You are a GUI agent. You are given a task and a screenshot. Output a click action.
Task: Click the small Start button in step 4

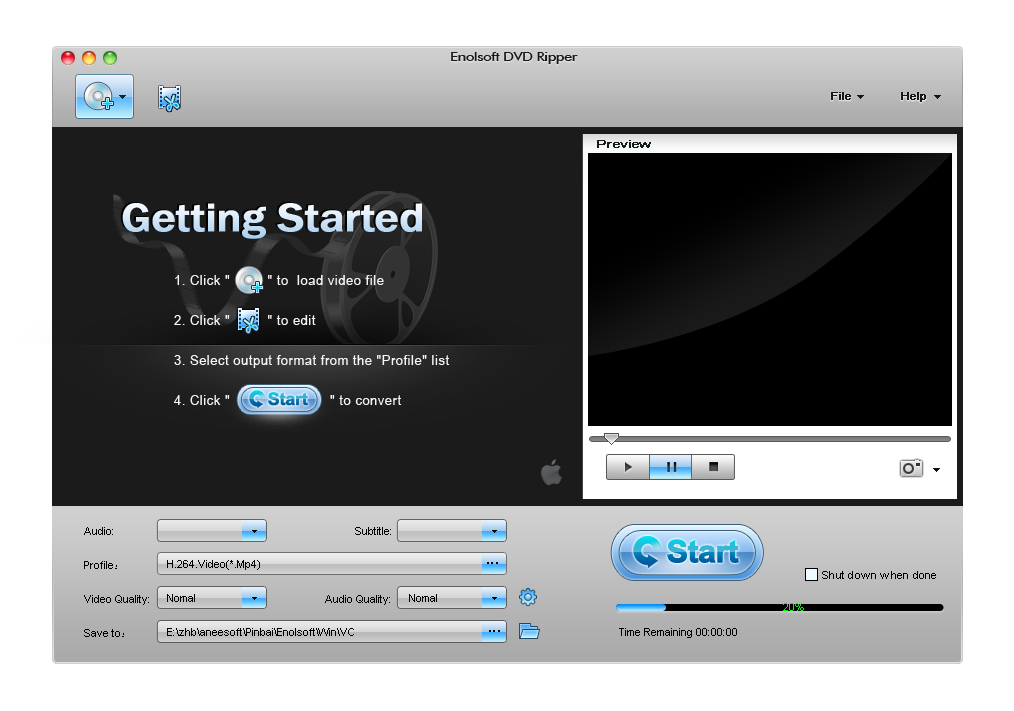coord(279,400)
